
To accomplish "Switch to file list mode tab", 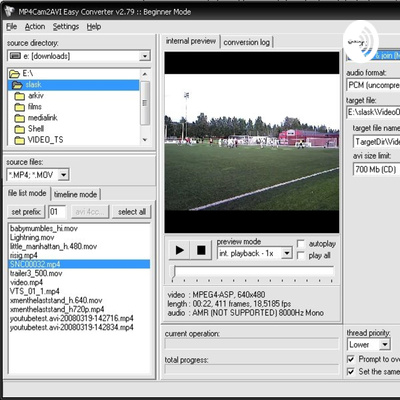I will [x=27, y=193].
